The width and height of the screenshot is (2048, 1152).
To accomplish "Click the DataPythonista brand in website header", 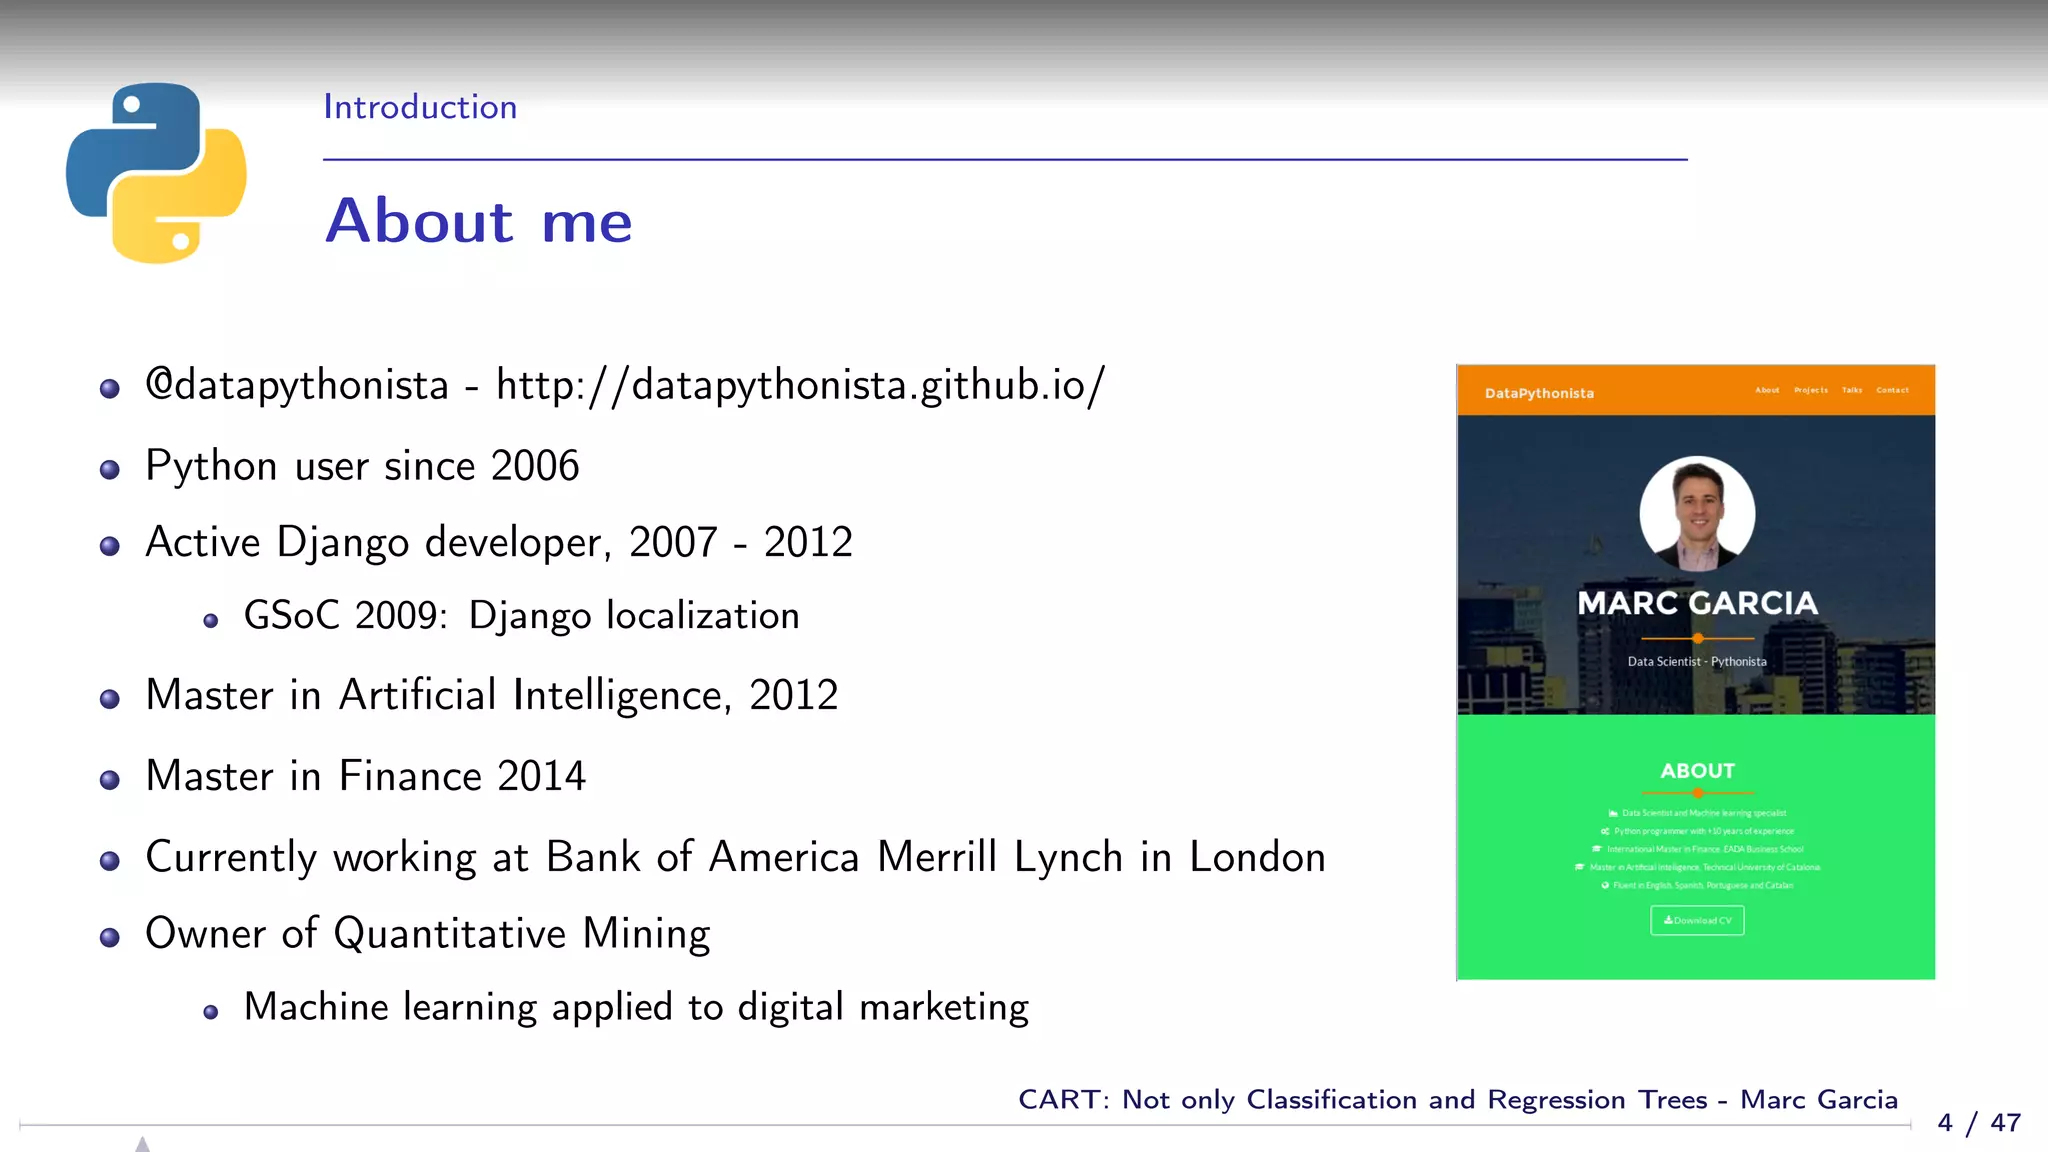I will coord(1539,393).
